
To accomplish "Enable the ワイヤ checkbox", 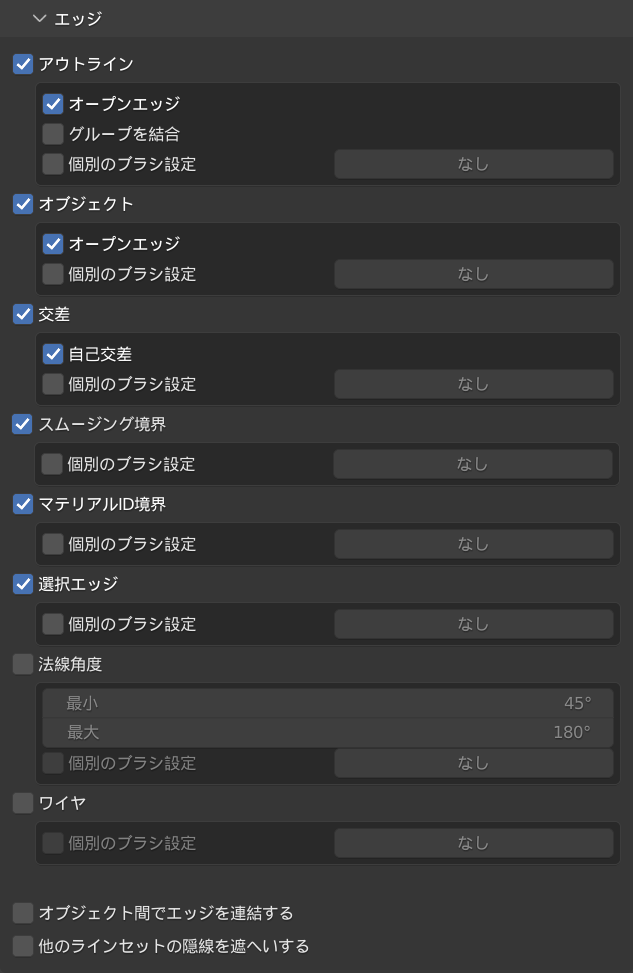I will (23, 803).
